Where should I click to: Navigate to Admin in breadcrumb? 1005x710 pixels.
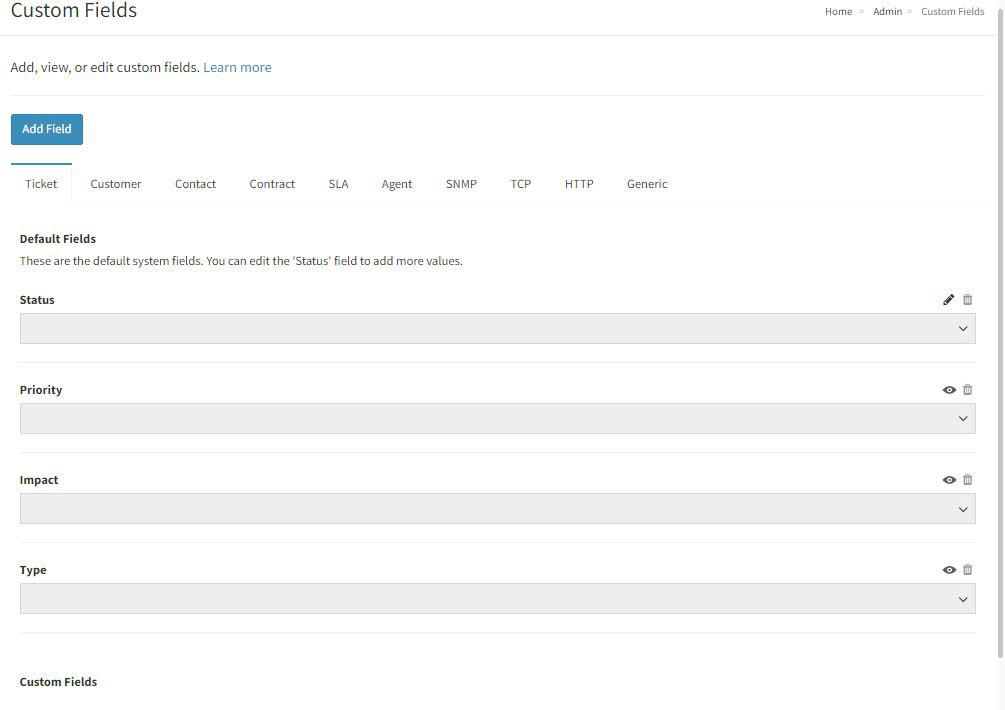887,12
